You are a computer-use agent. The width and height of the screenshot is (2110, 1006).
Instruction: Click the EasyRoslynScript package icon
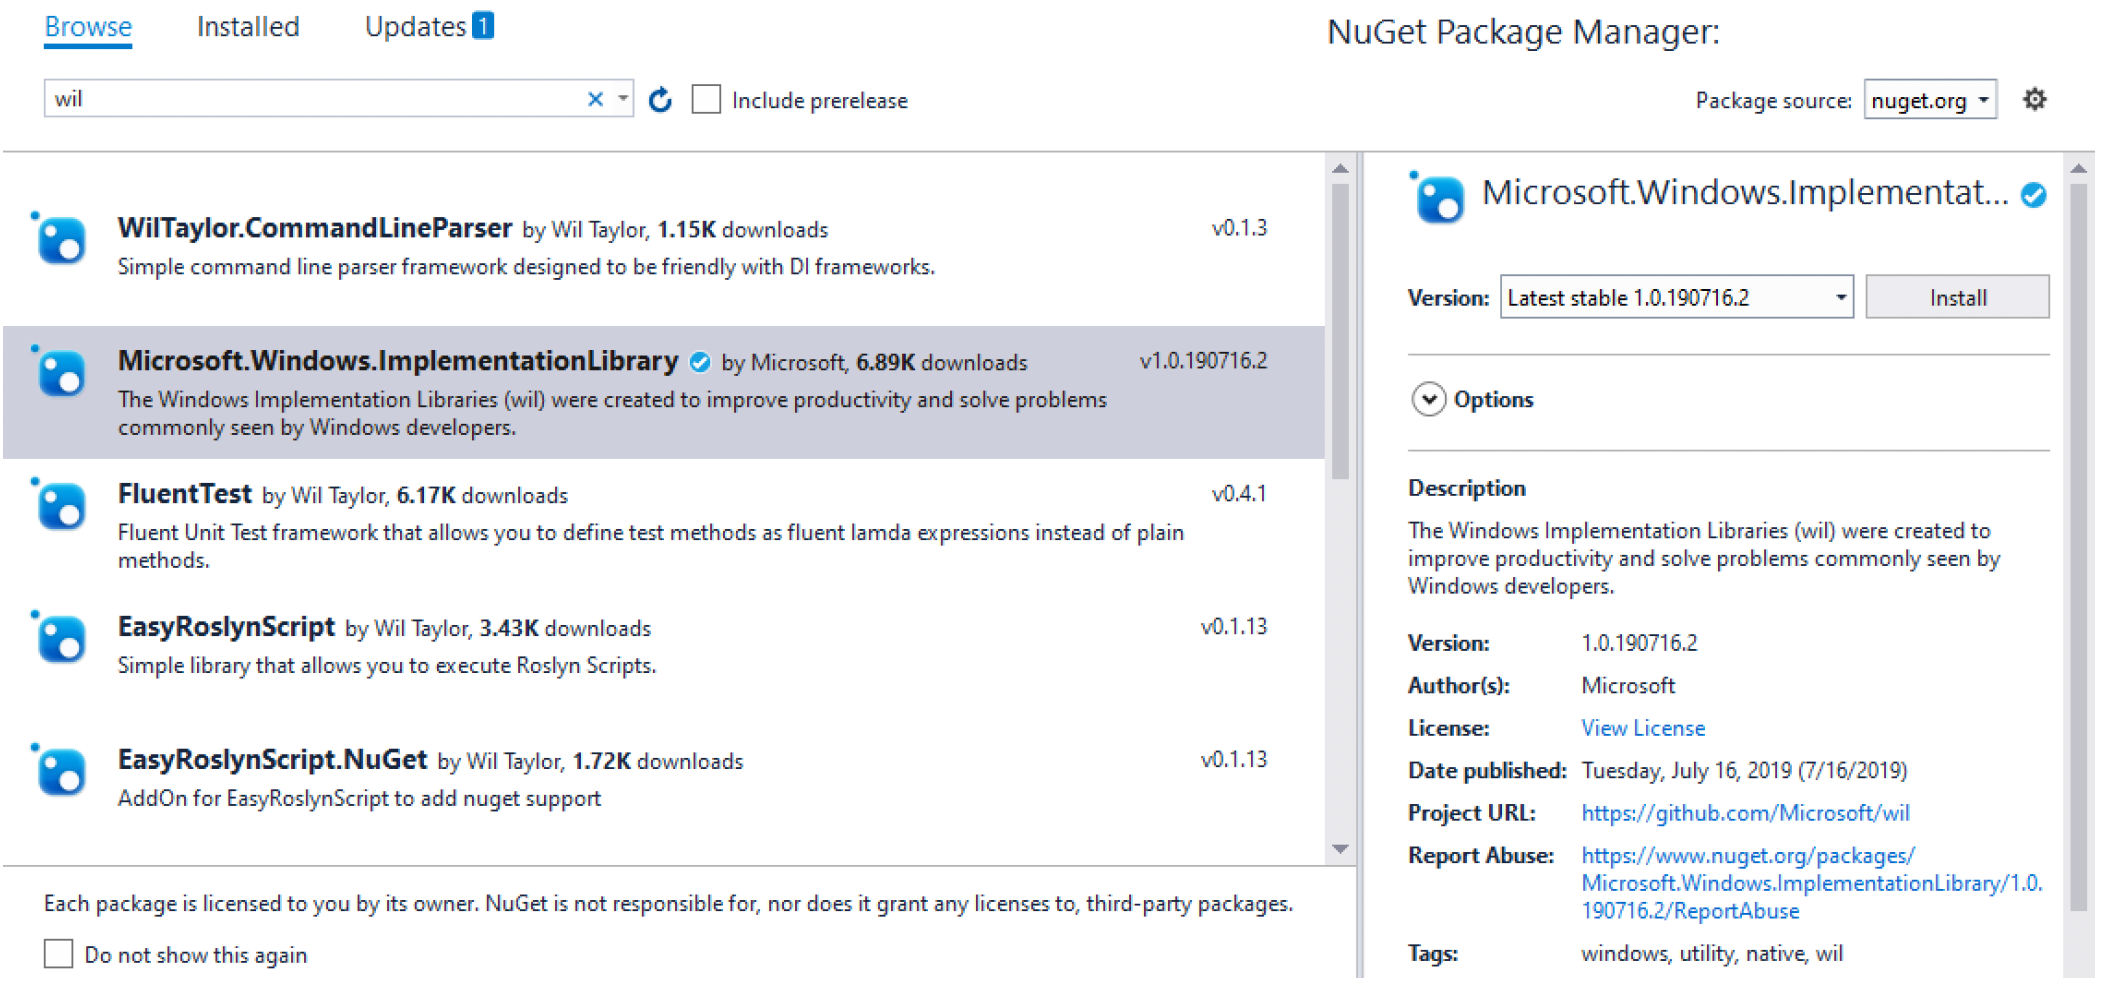[x=60, y=639]
